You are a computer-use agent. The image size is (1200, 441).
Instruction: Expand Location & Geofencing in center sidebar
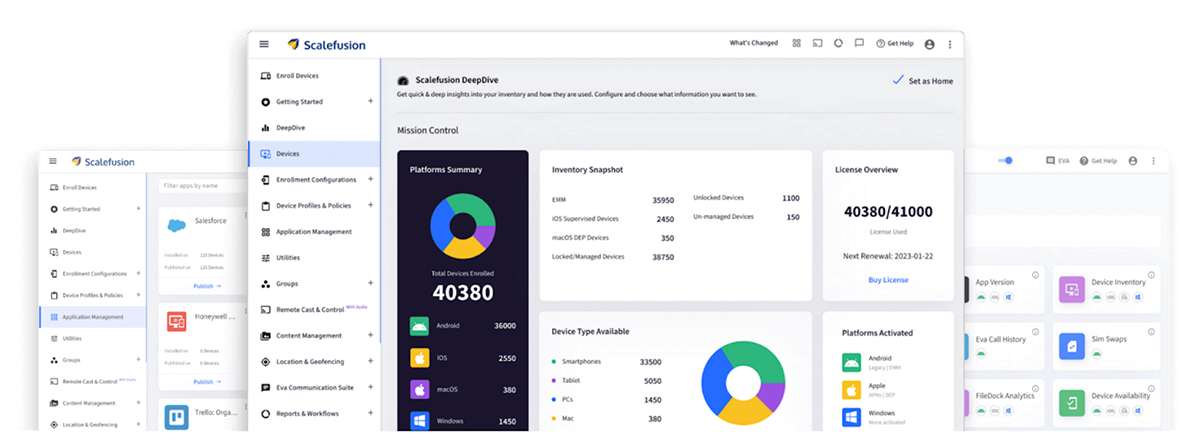370,361
